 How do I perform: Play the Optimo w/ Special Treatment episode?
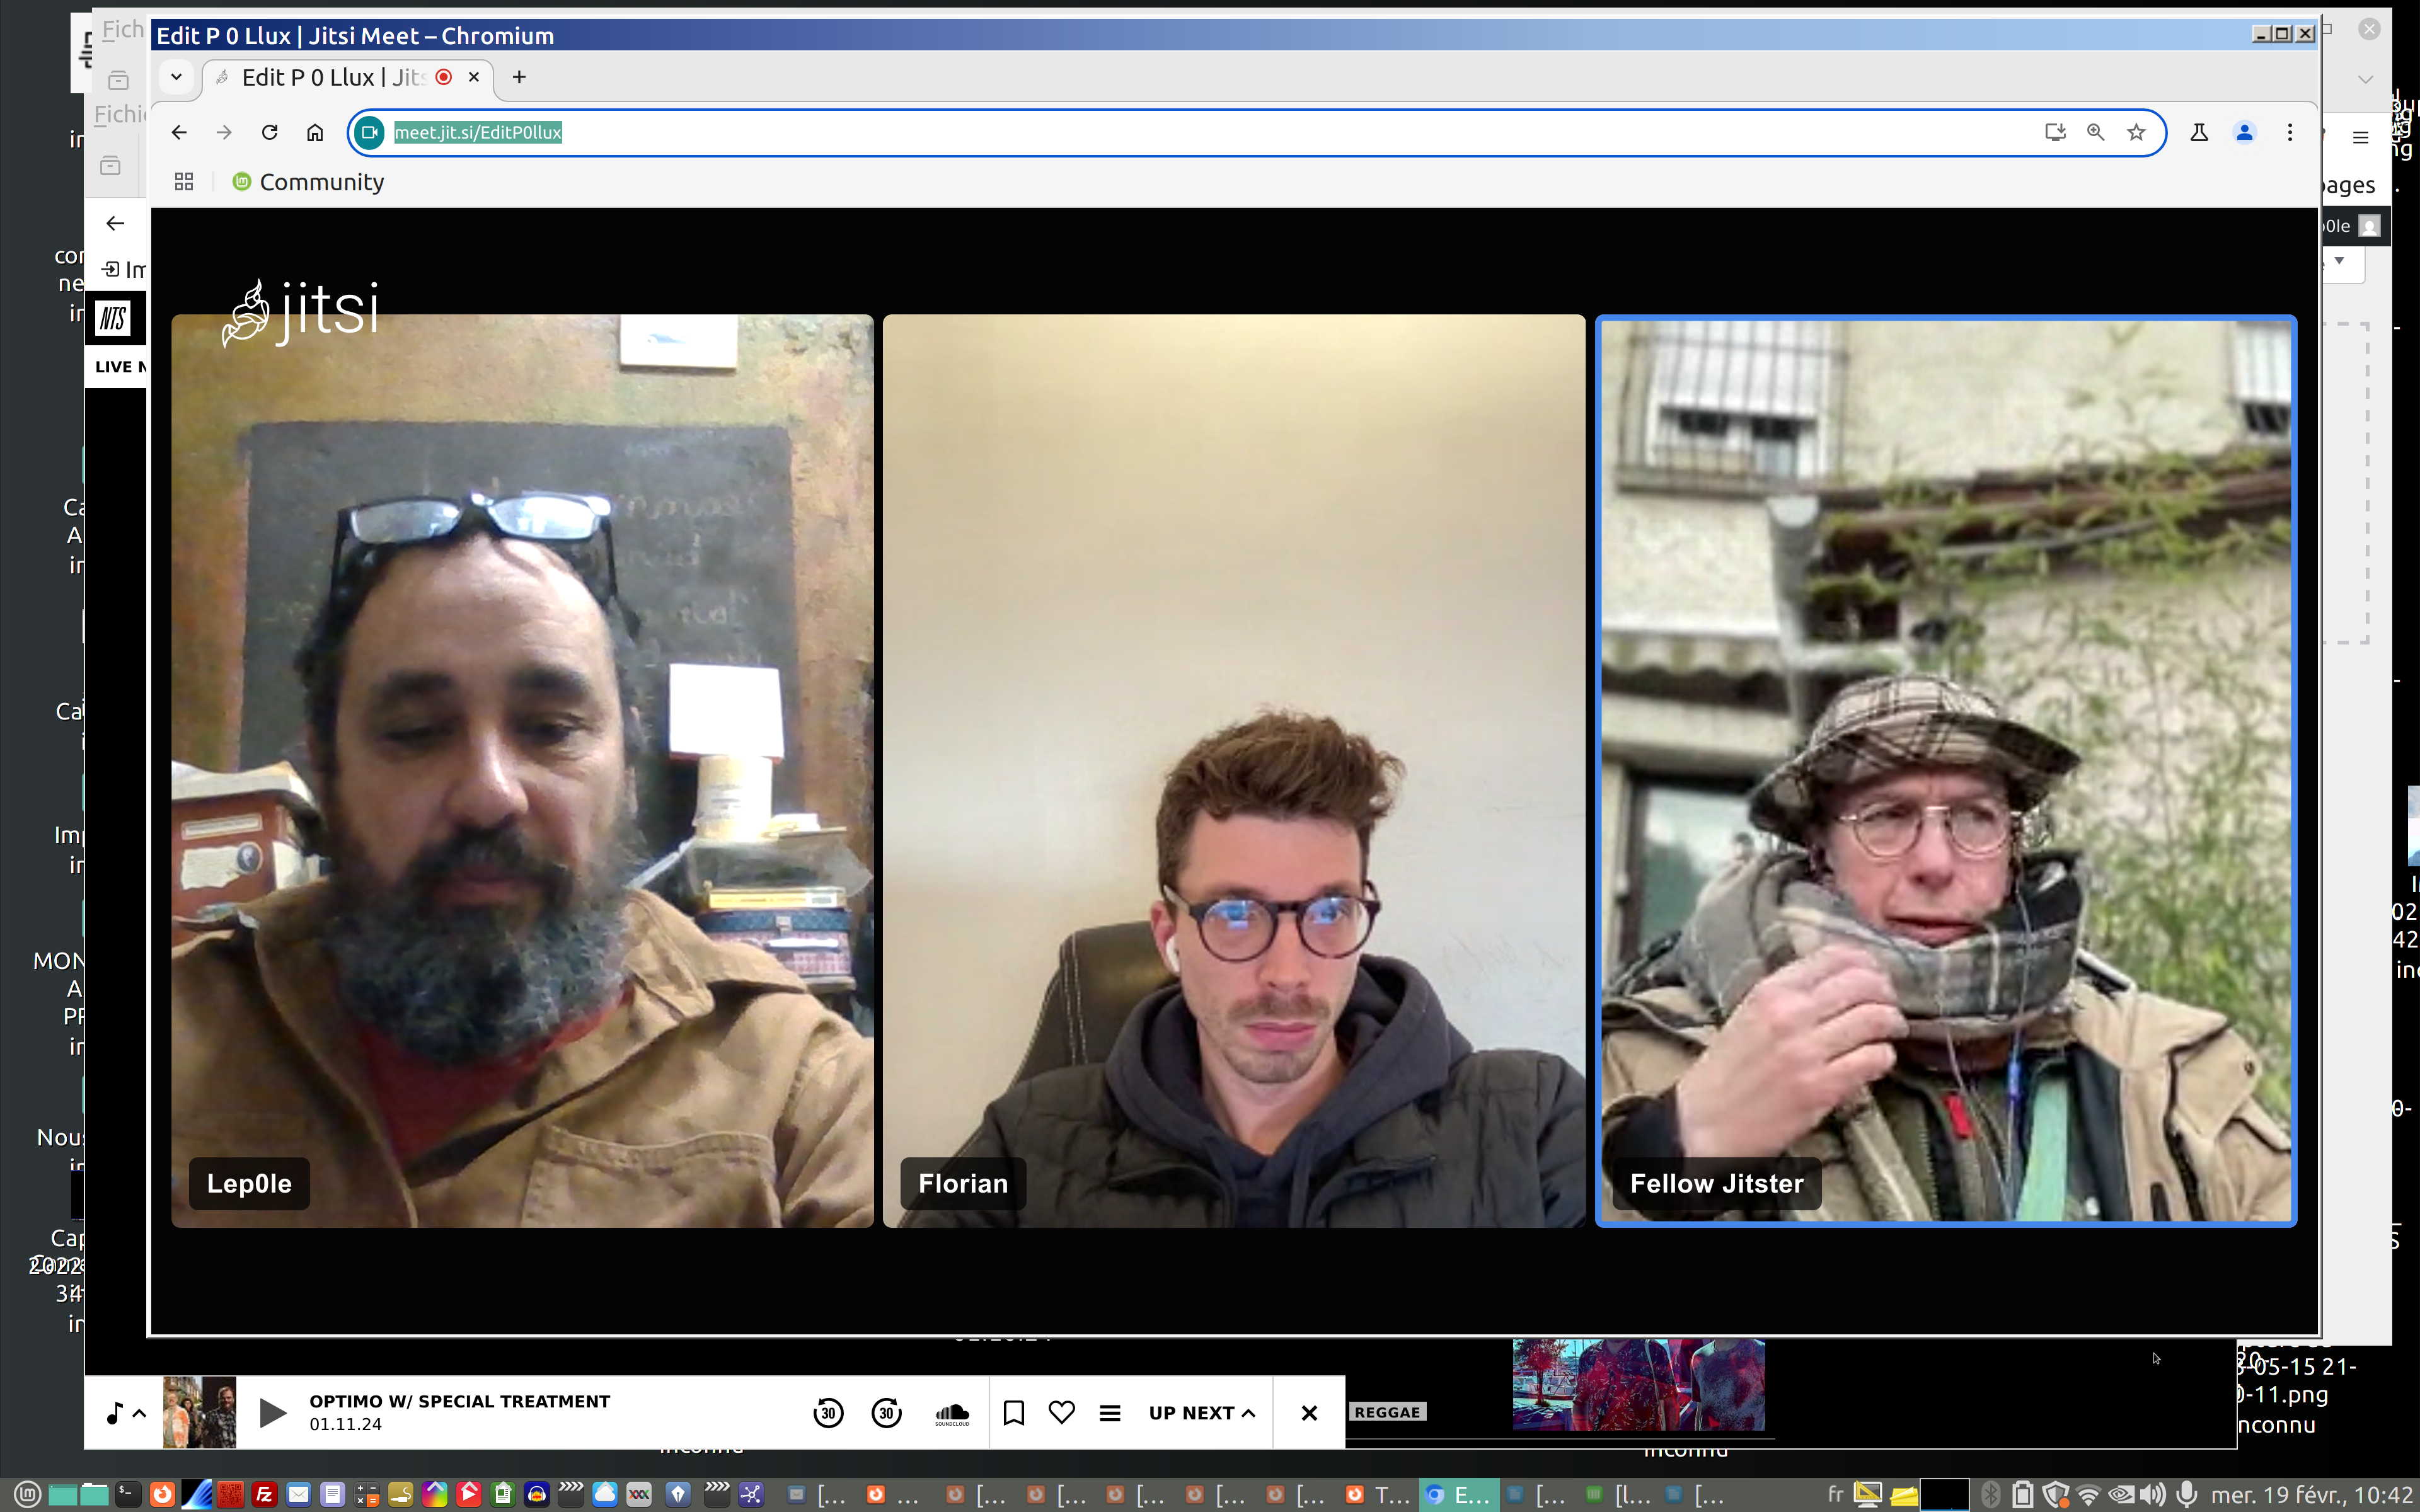tap(272, 1412)
